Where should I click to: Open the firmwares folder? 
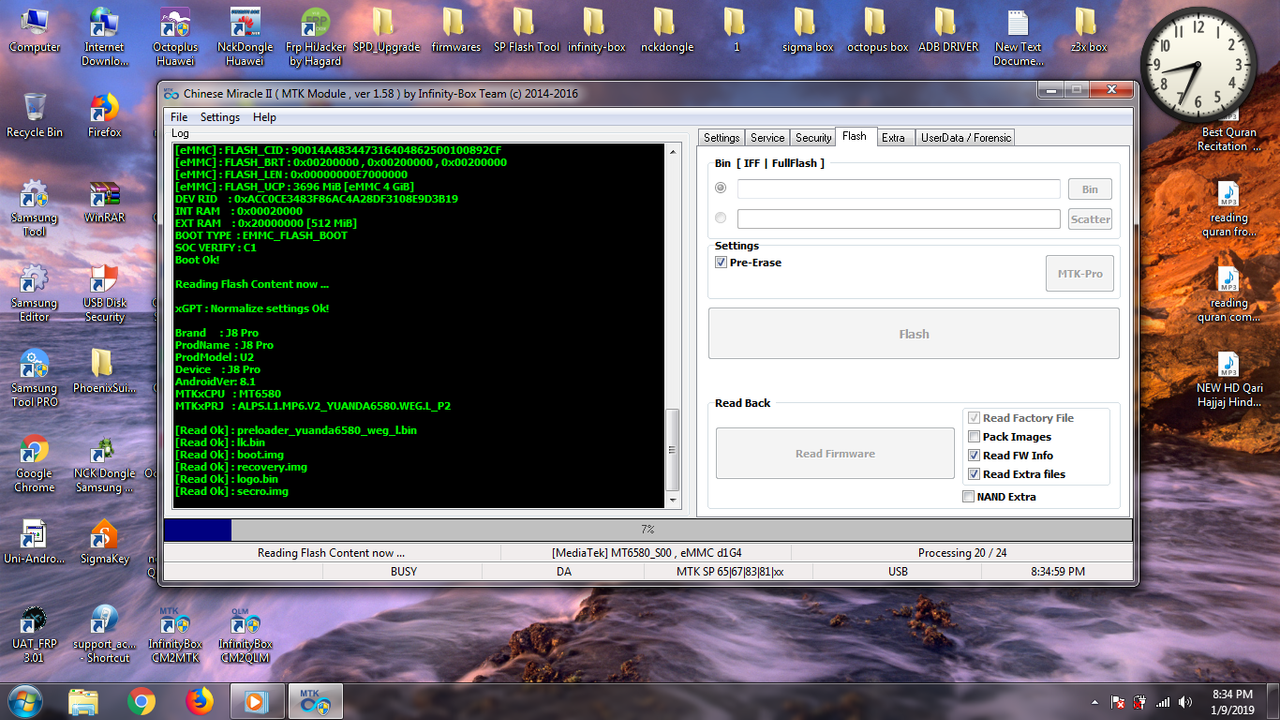click(x=455, y=31)
